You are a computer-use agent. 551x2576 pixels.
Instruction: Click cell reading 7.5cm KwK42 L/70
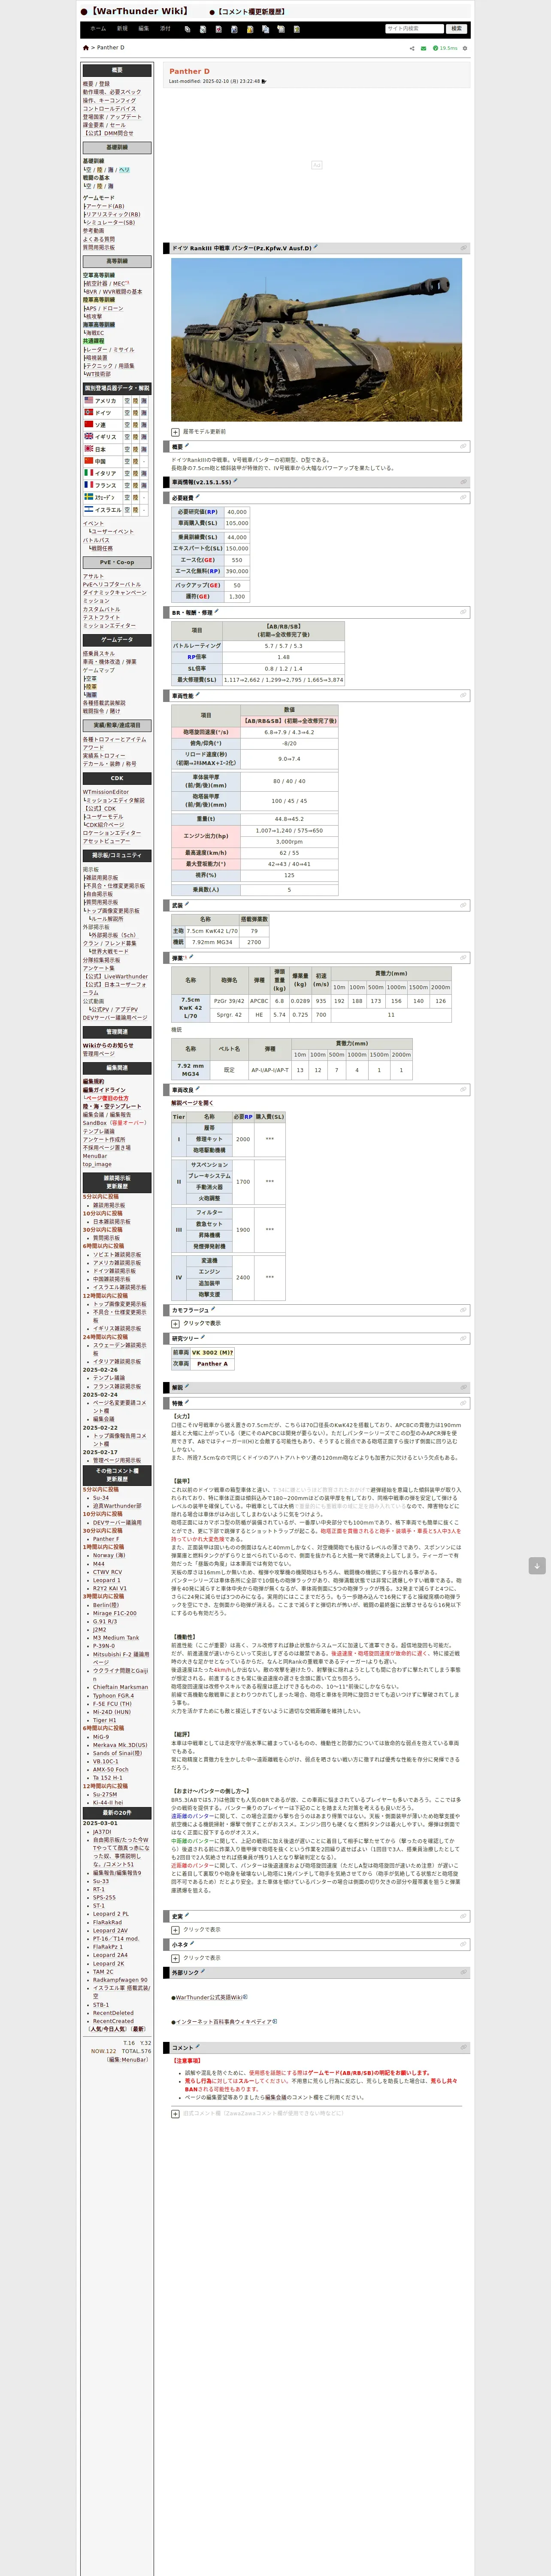coord(212,931)
